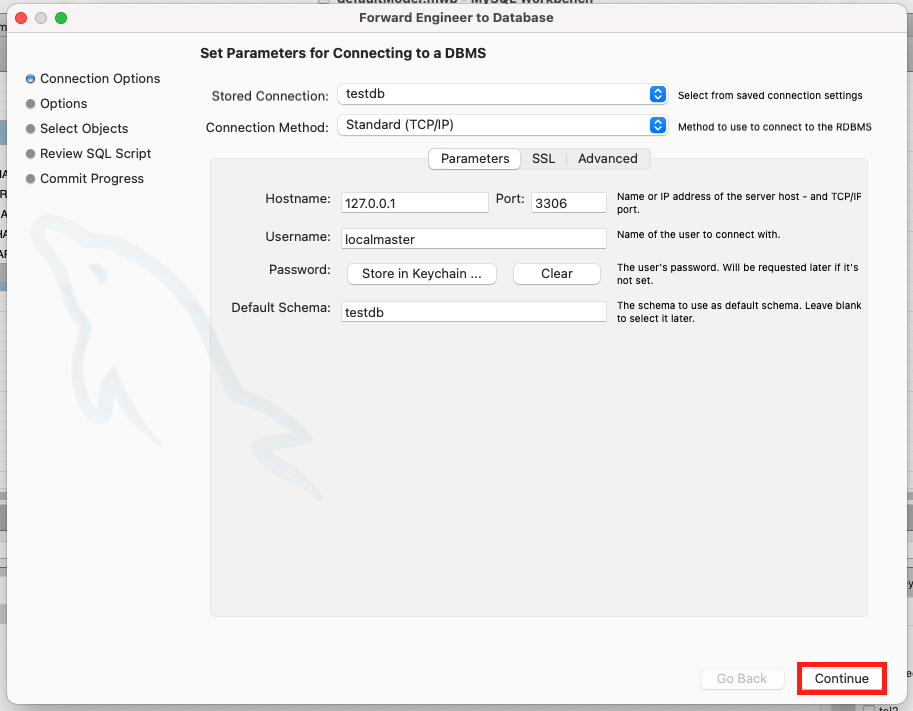Click the Forward Engineer to Database title
The image size is (913, 711).
456,17
